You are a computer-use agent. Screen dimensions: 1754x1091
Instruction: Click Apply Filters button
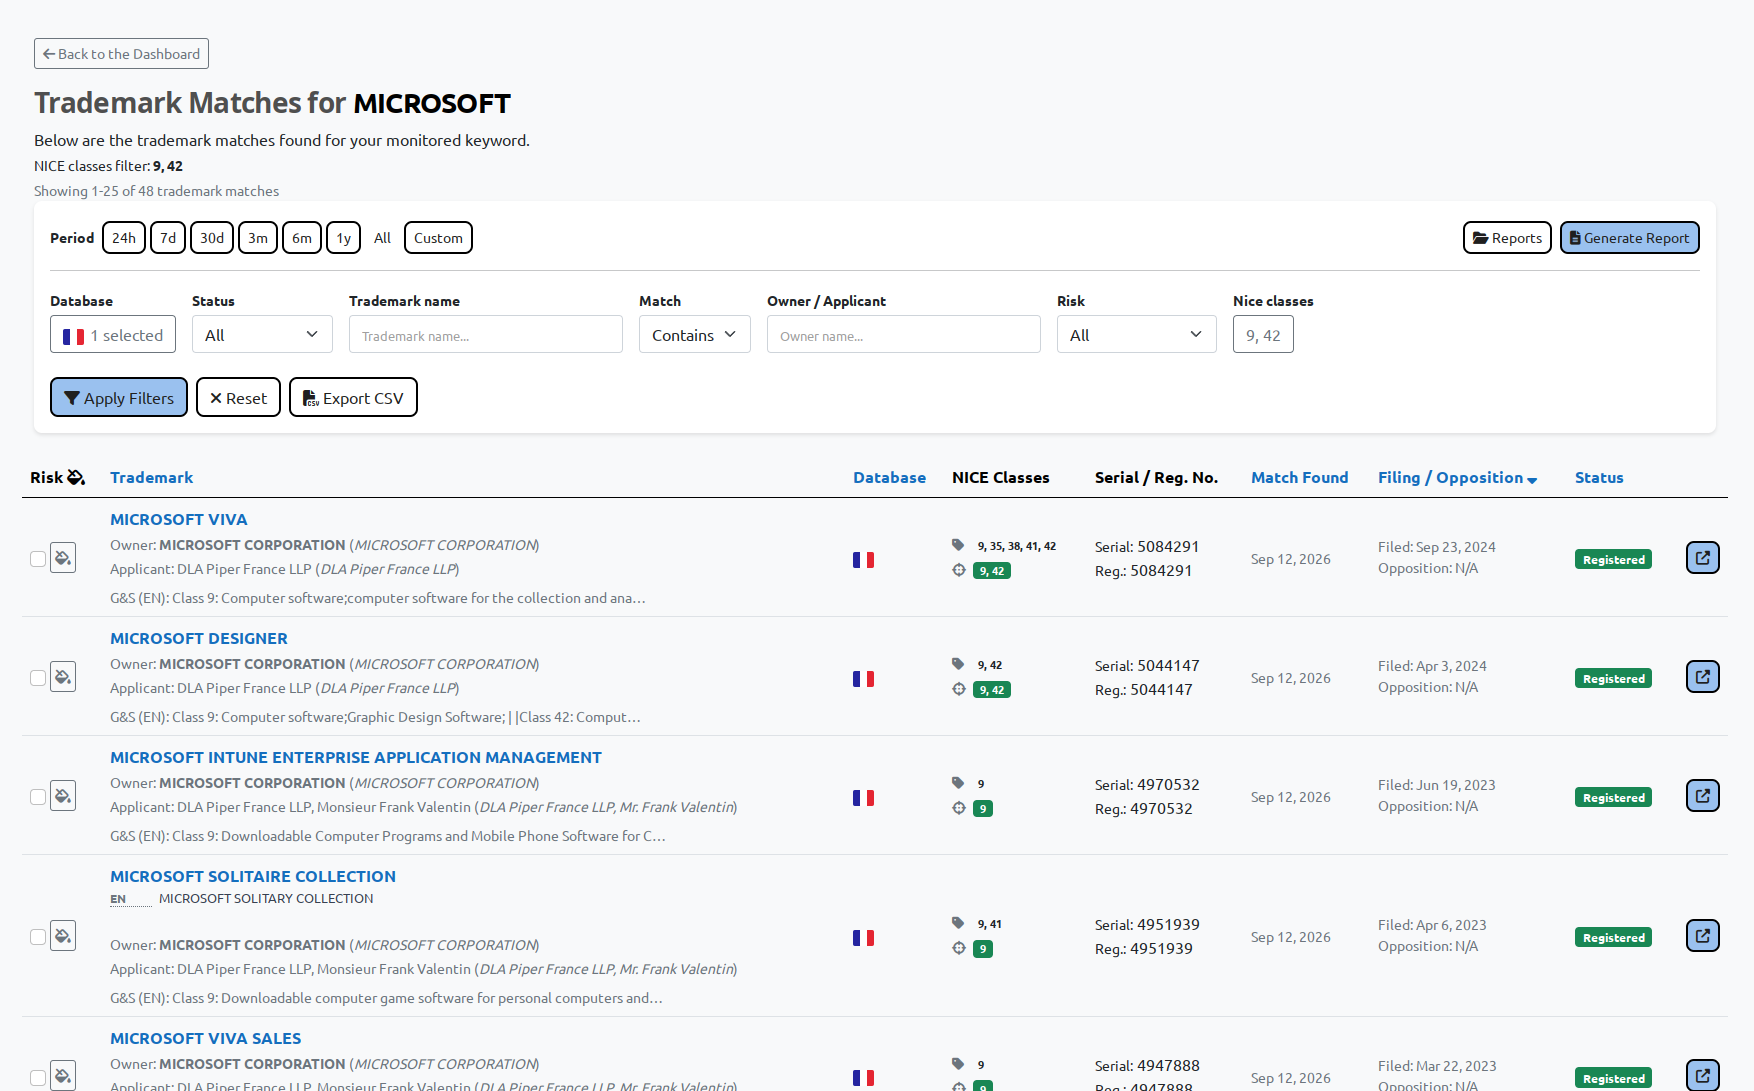tap(119, 397)
